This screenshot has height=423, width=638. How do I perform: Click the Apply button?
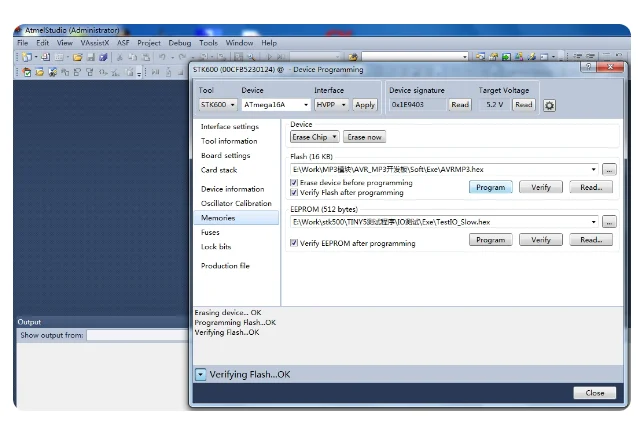[x=365, y=105]
